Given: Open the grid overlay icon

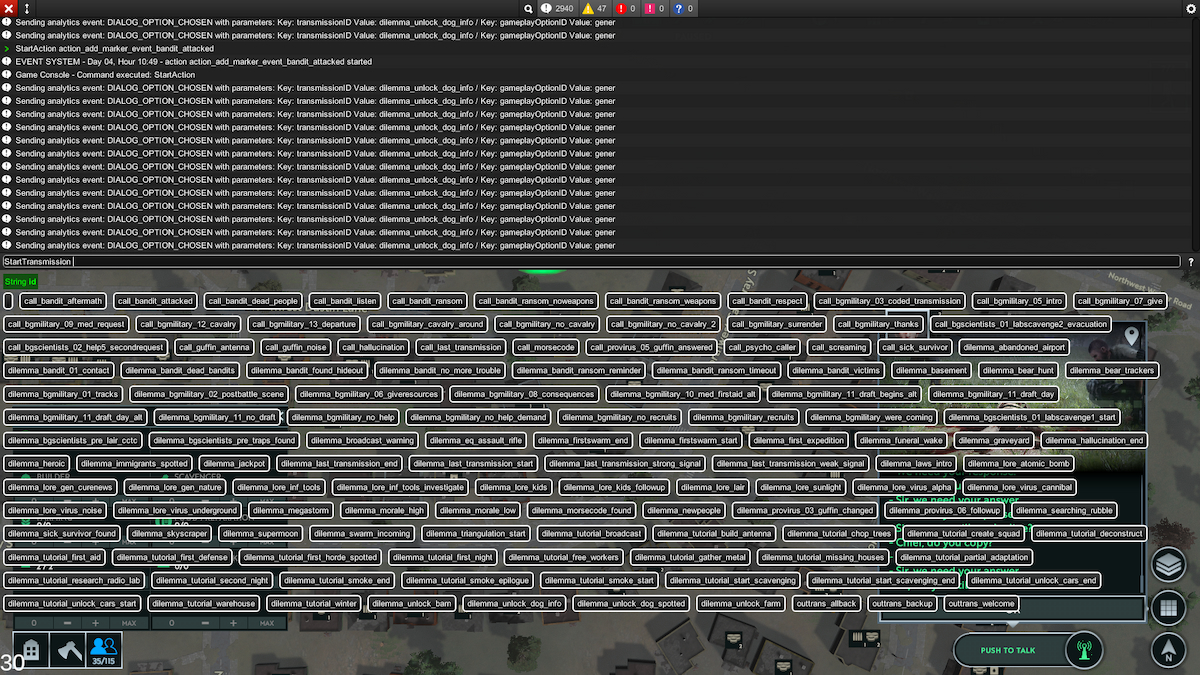Looking at the screenshot, I should click(1168, 607).
